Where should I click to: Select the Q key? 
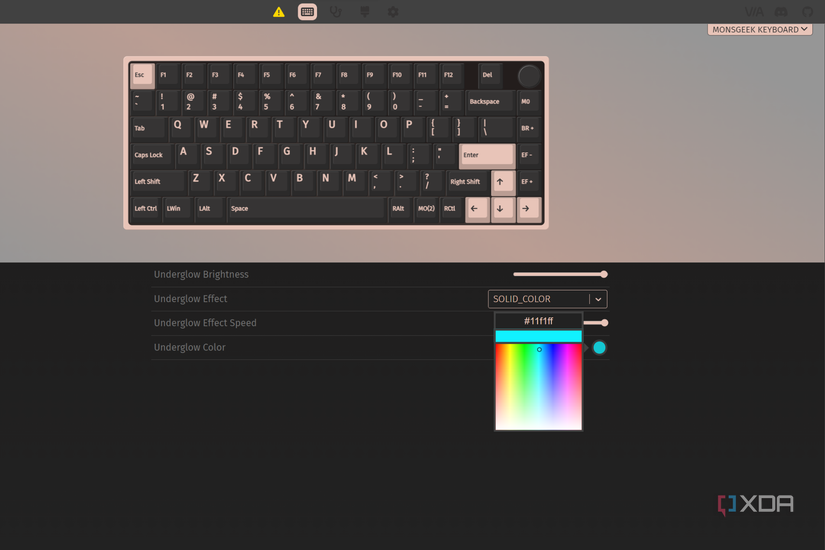[x=181, y=129]
